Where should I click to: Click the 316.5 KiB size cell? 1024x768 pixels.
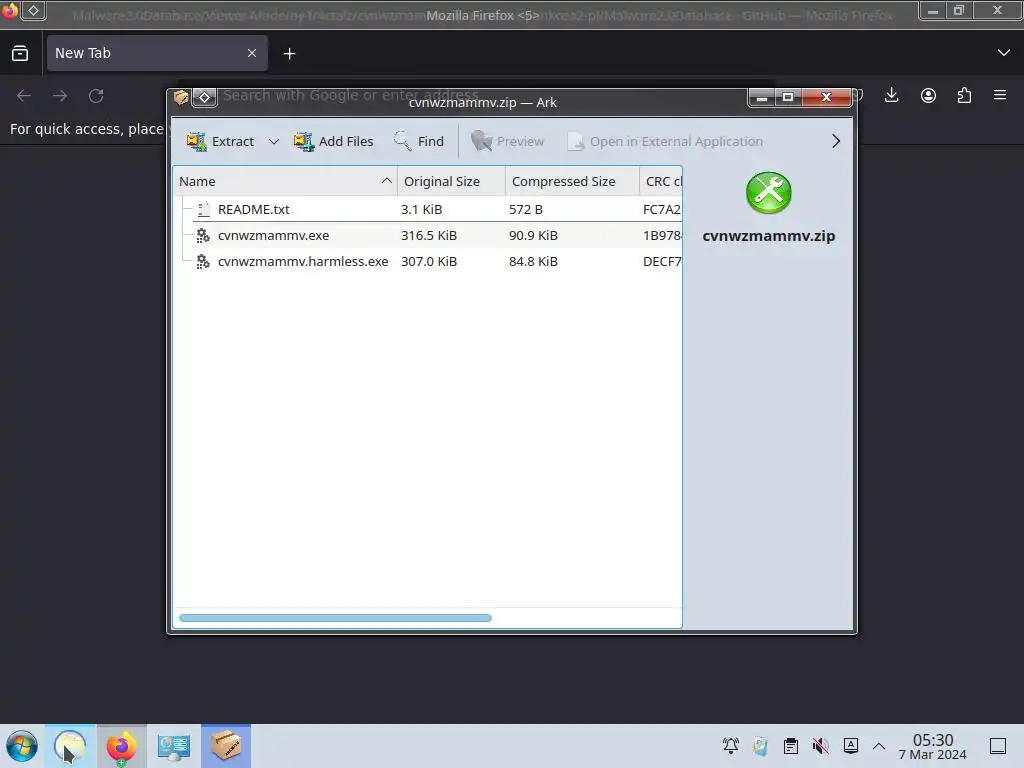(x=428, y=235)
